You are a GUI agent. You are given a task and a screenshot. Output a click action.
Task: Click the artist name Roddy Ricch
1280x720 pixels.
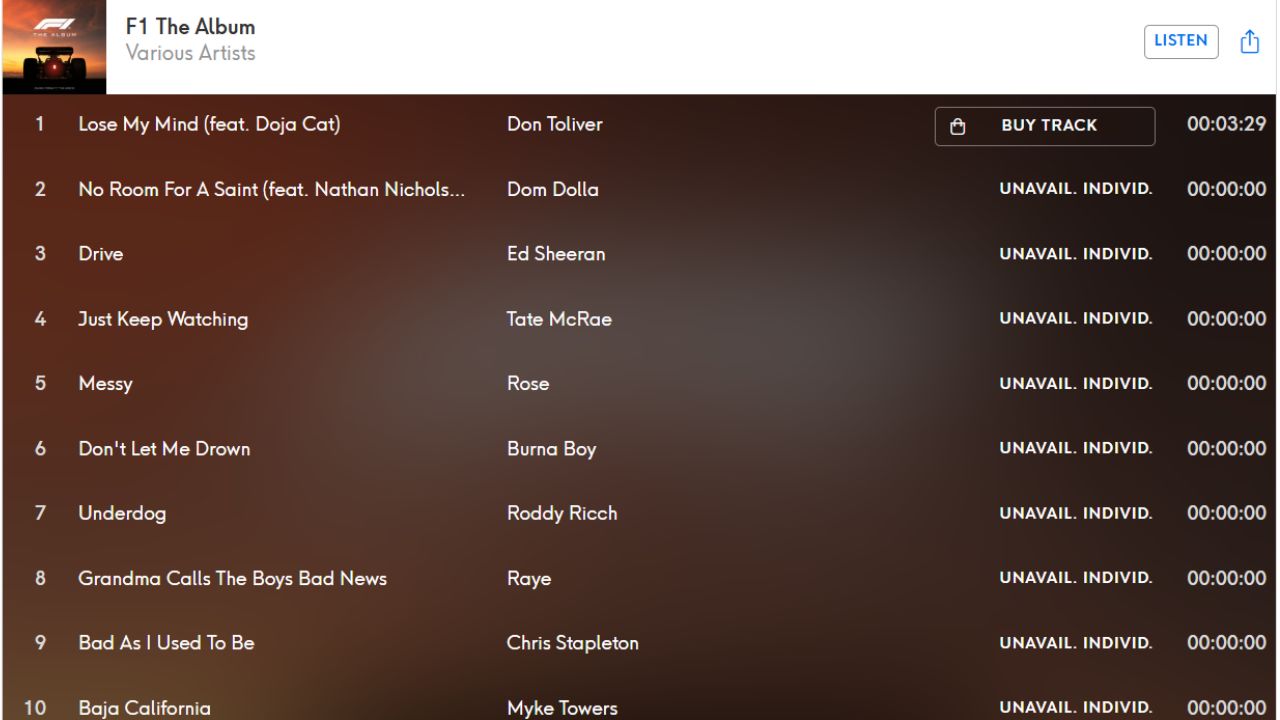click(562, 513)
